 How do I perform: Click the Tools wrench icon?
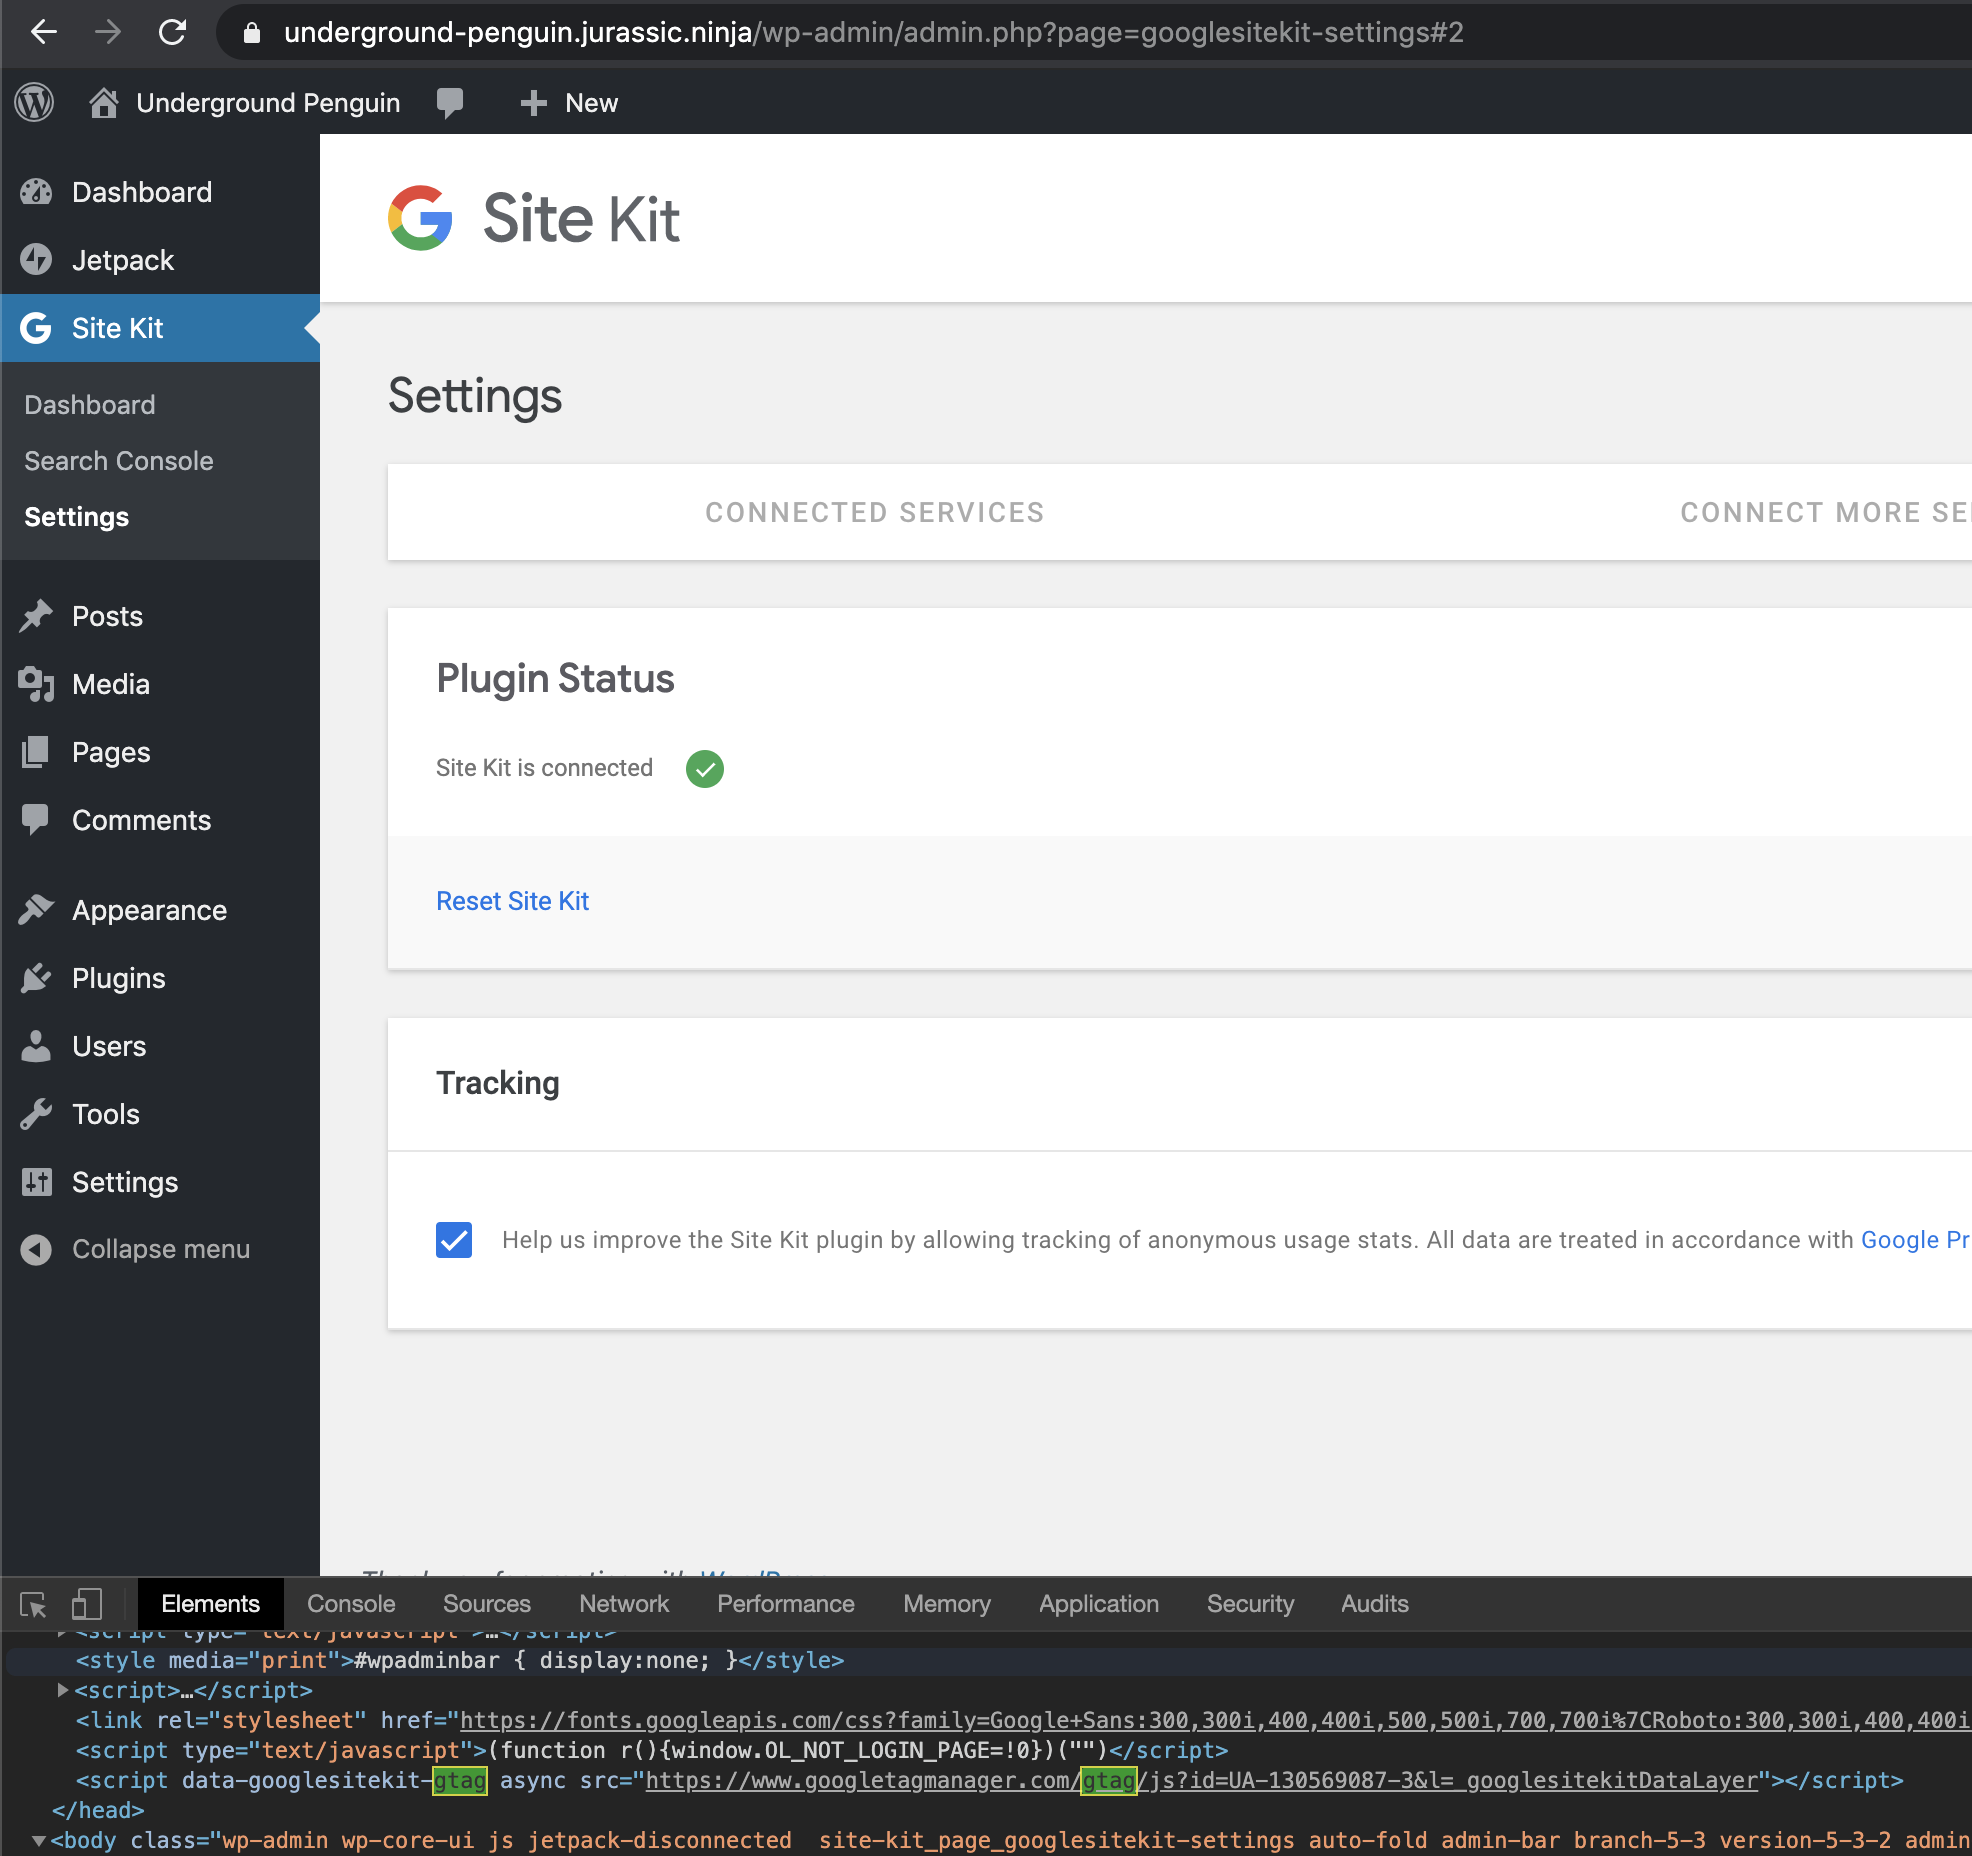[x=36, y=1114]
